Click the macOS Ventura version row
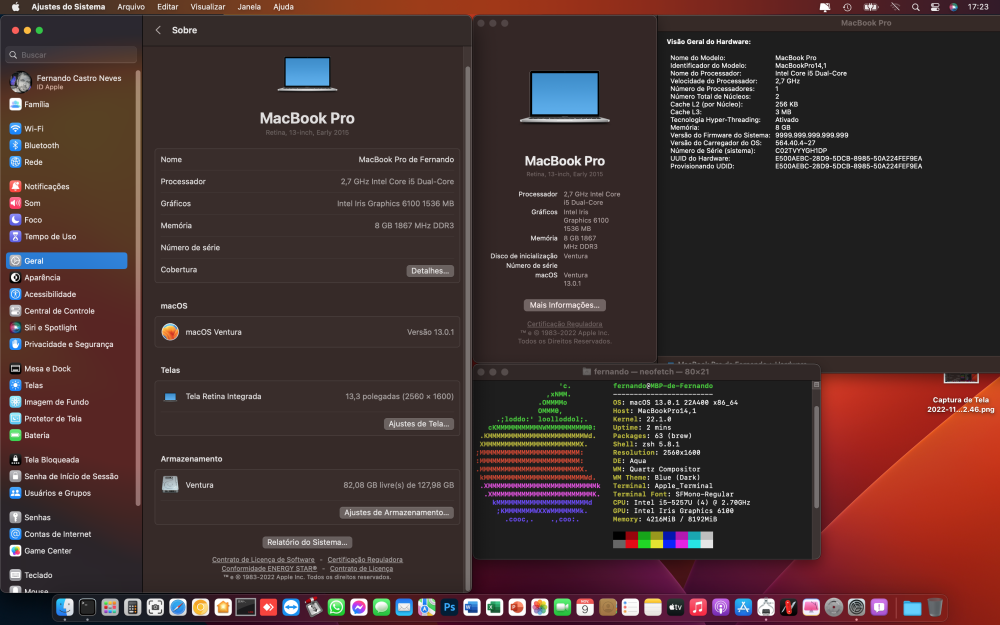 tap(307, 332)
